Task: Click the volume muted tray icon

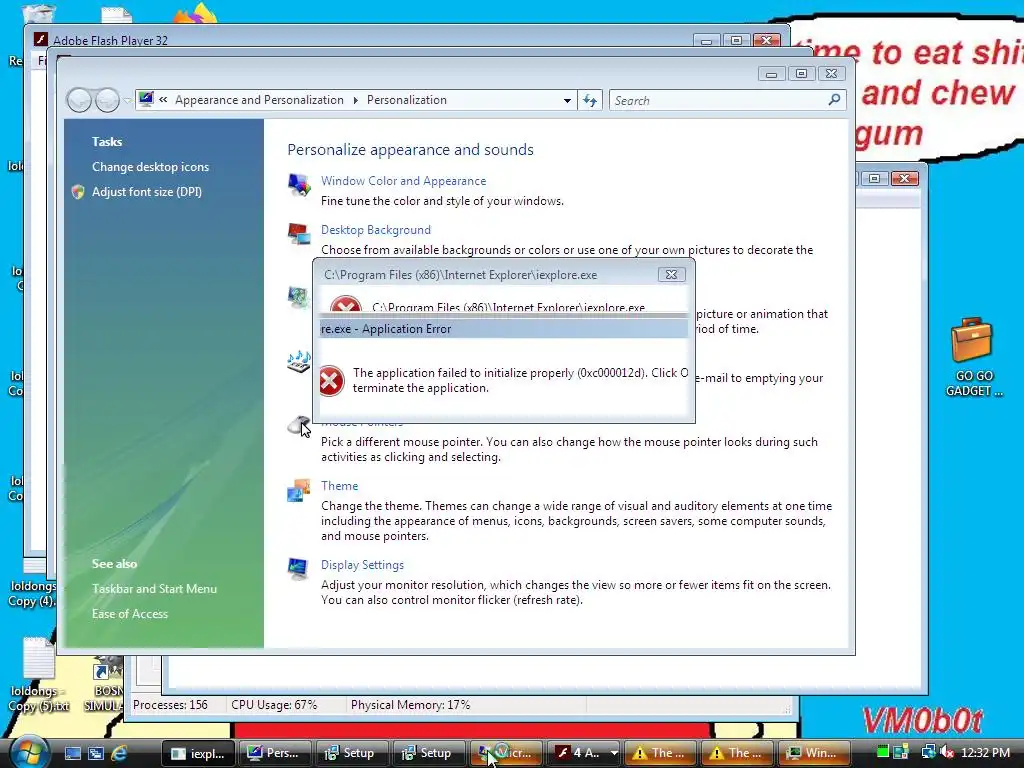Action: point(946,753)
